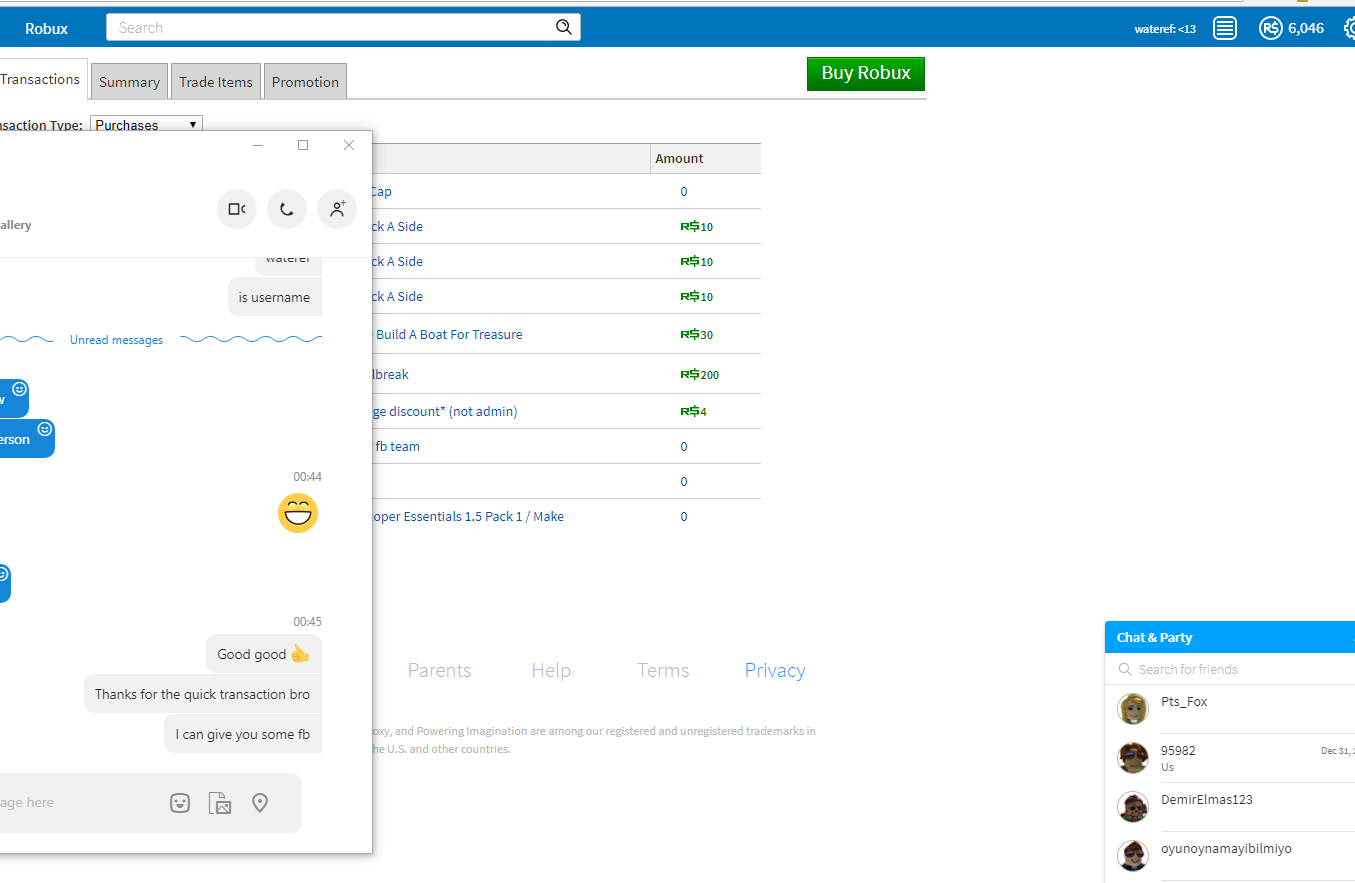Click the Robux currency icon in header

point(1270,28)
